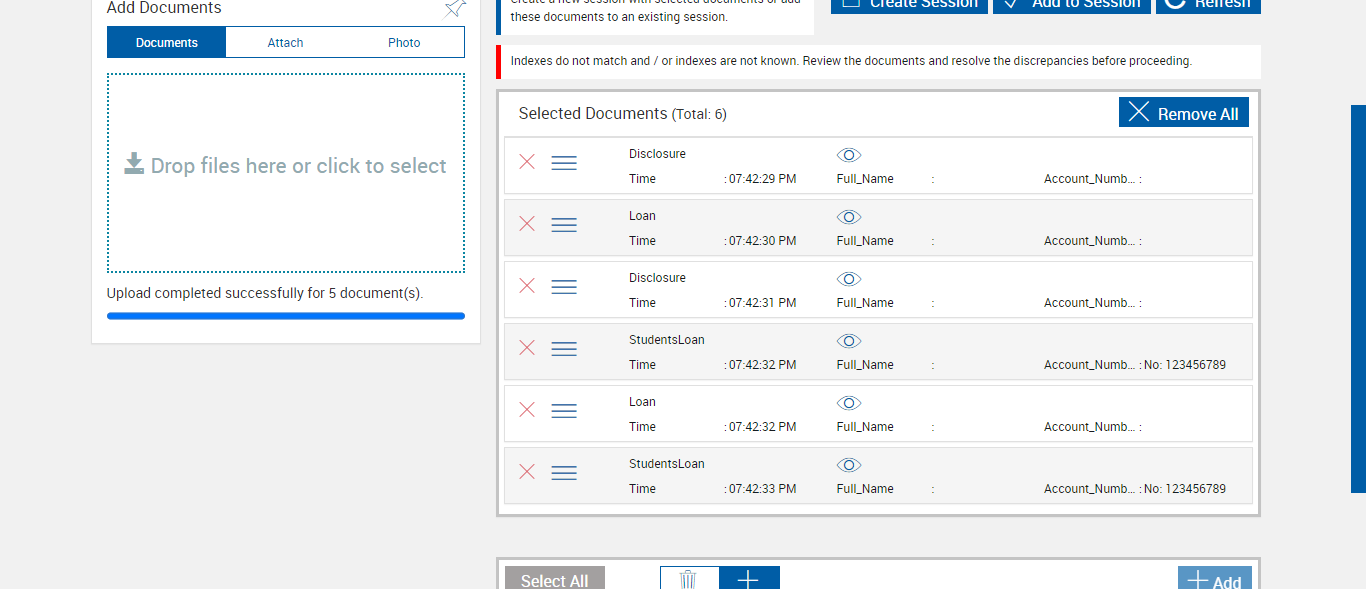Click the upload progress bar

click(286, 316)
